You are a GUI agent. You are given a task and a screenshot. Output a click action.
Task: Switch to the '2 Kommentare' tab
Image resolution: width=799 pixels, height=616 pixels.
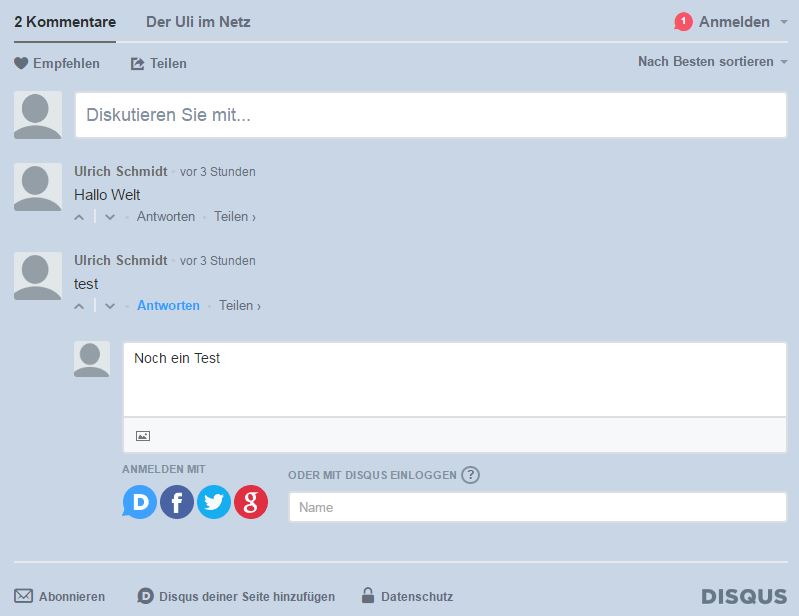pos(65,22)
